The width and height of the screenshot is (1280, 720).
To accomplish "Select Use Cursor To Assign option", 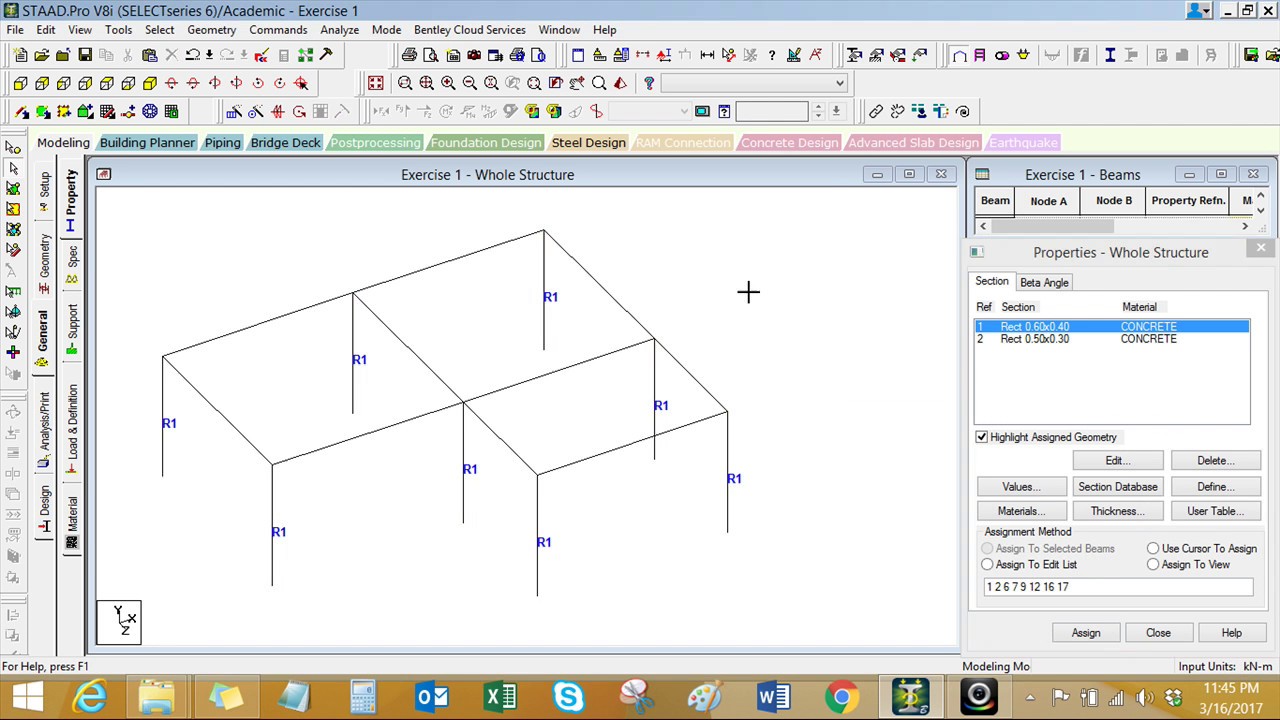I will [1153, 548].
